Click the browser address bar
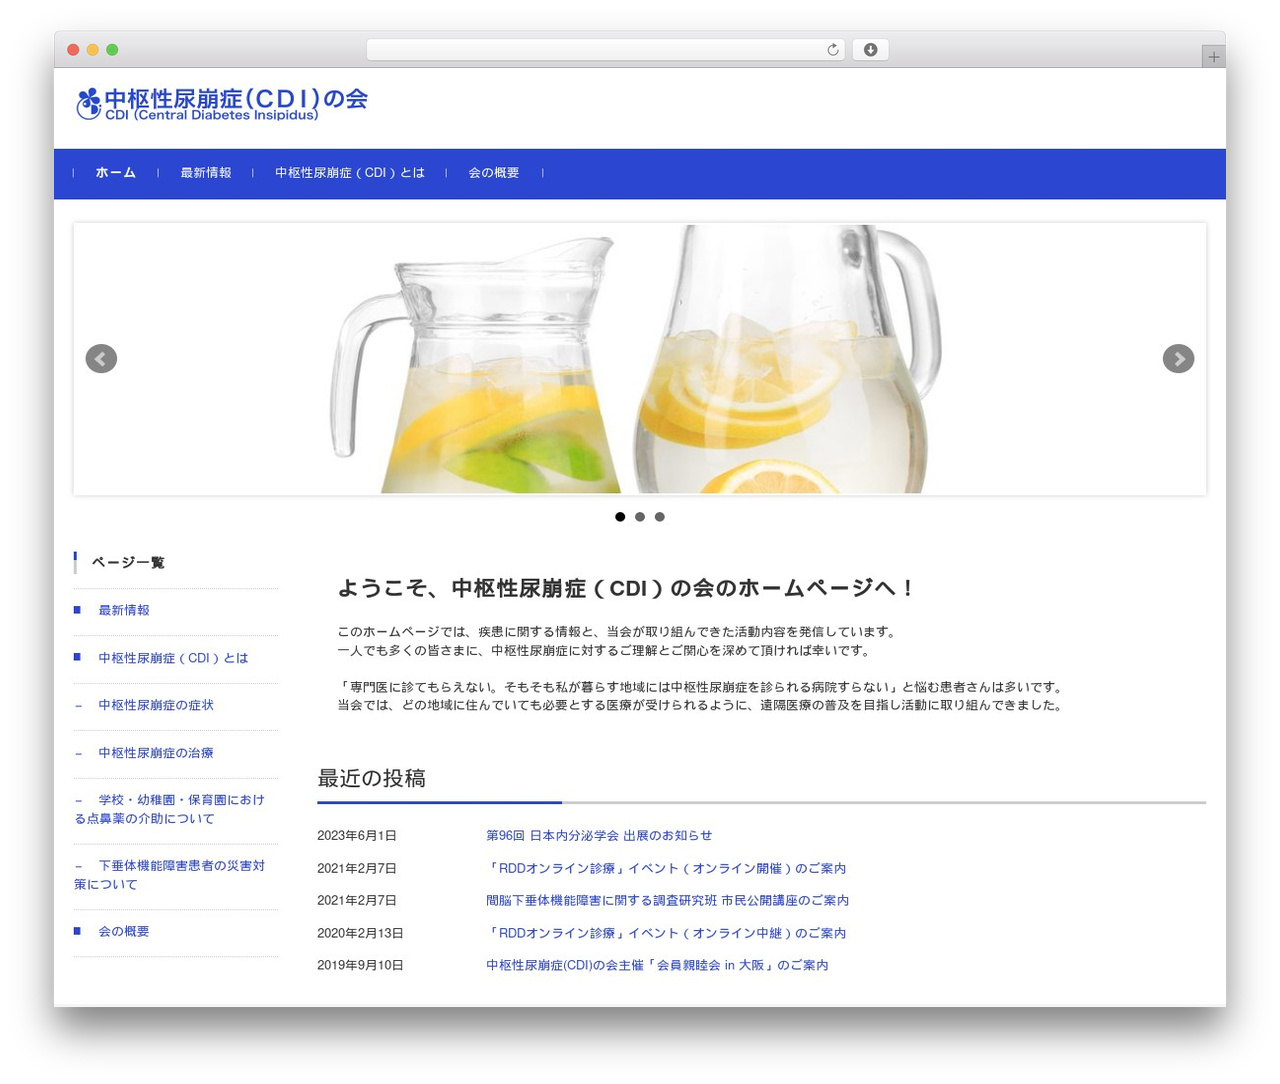The height and width of the screenshot is (1084, 1280). pyautogui.click(x=605, y=50)
